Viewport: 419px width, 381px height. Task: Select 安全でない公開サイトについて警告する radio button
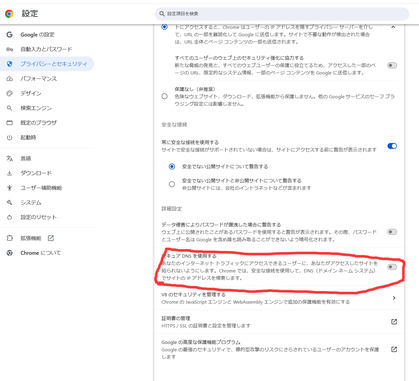(x=172, y=166)
